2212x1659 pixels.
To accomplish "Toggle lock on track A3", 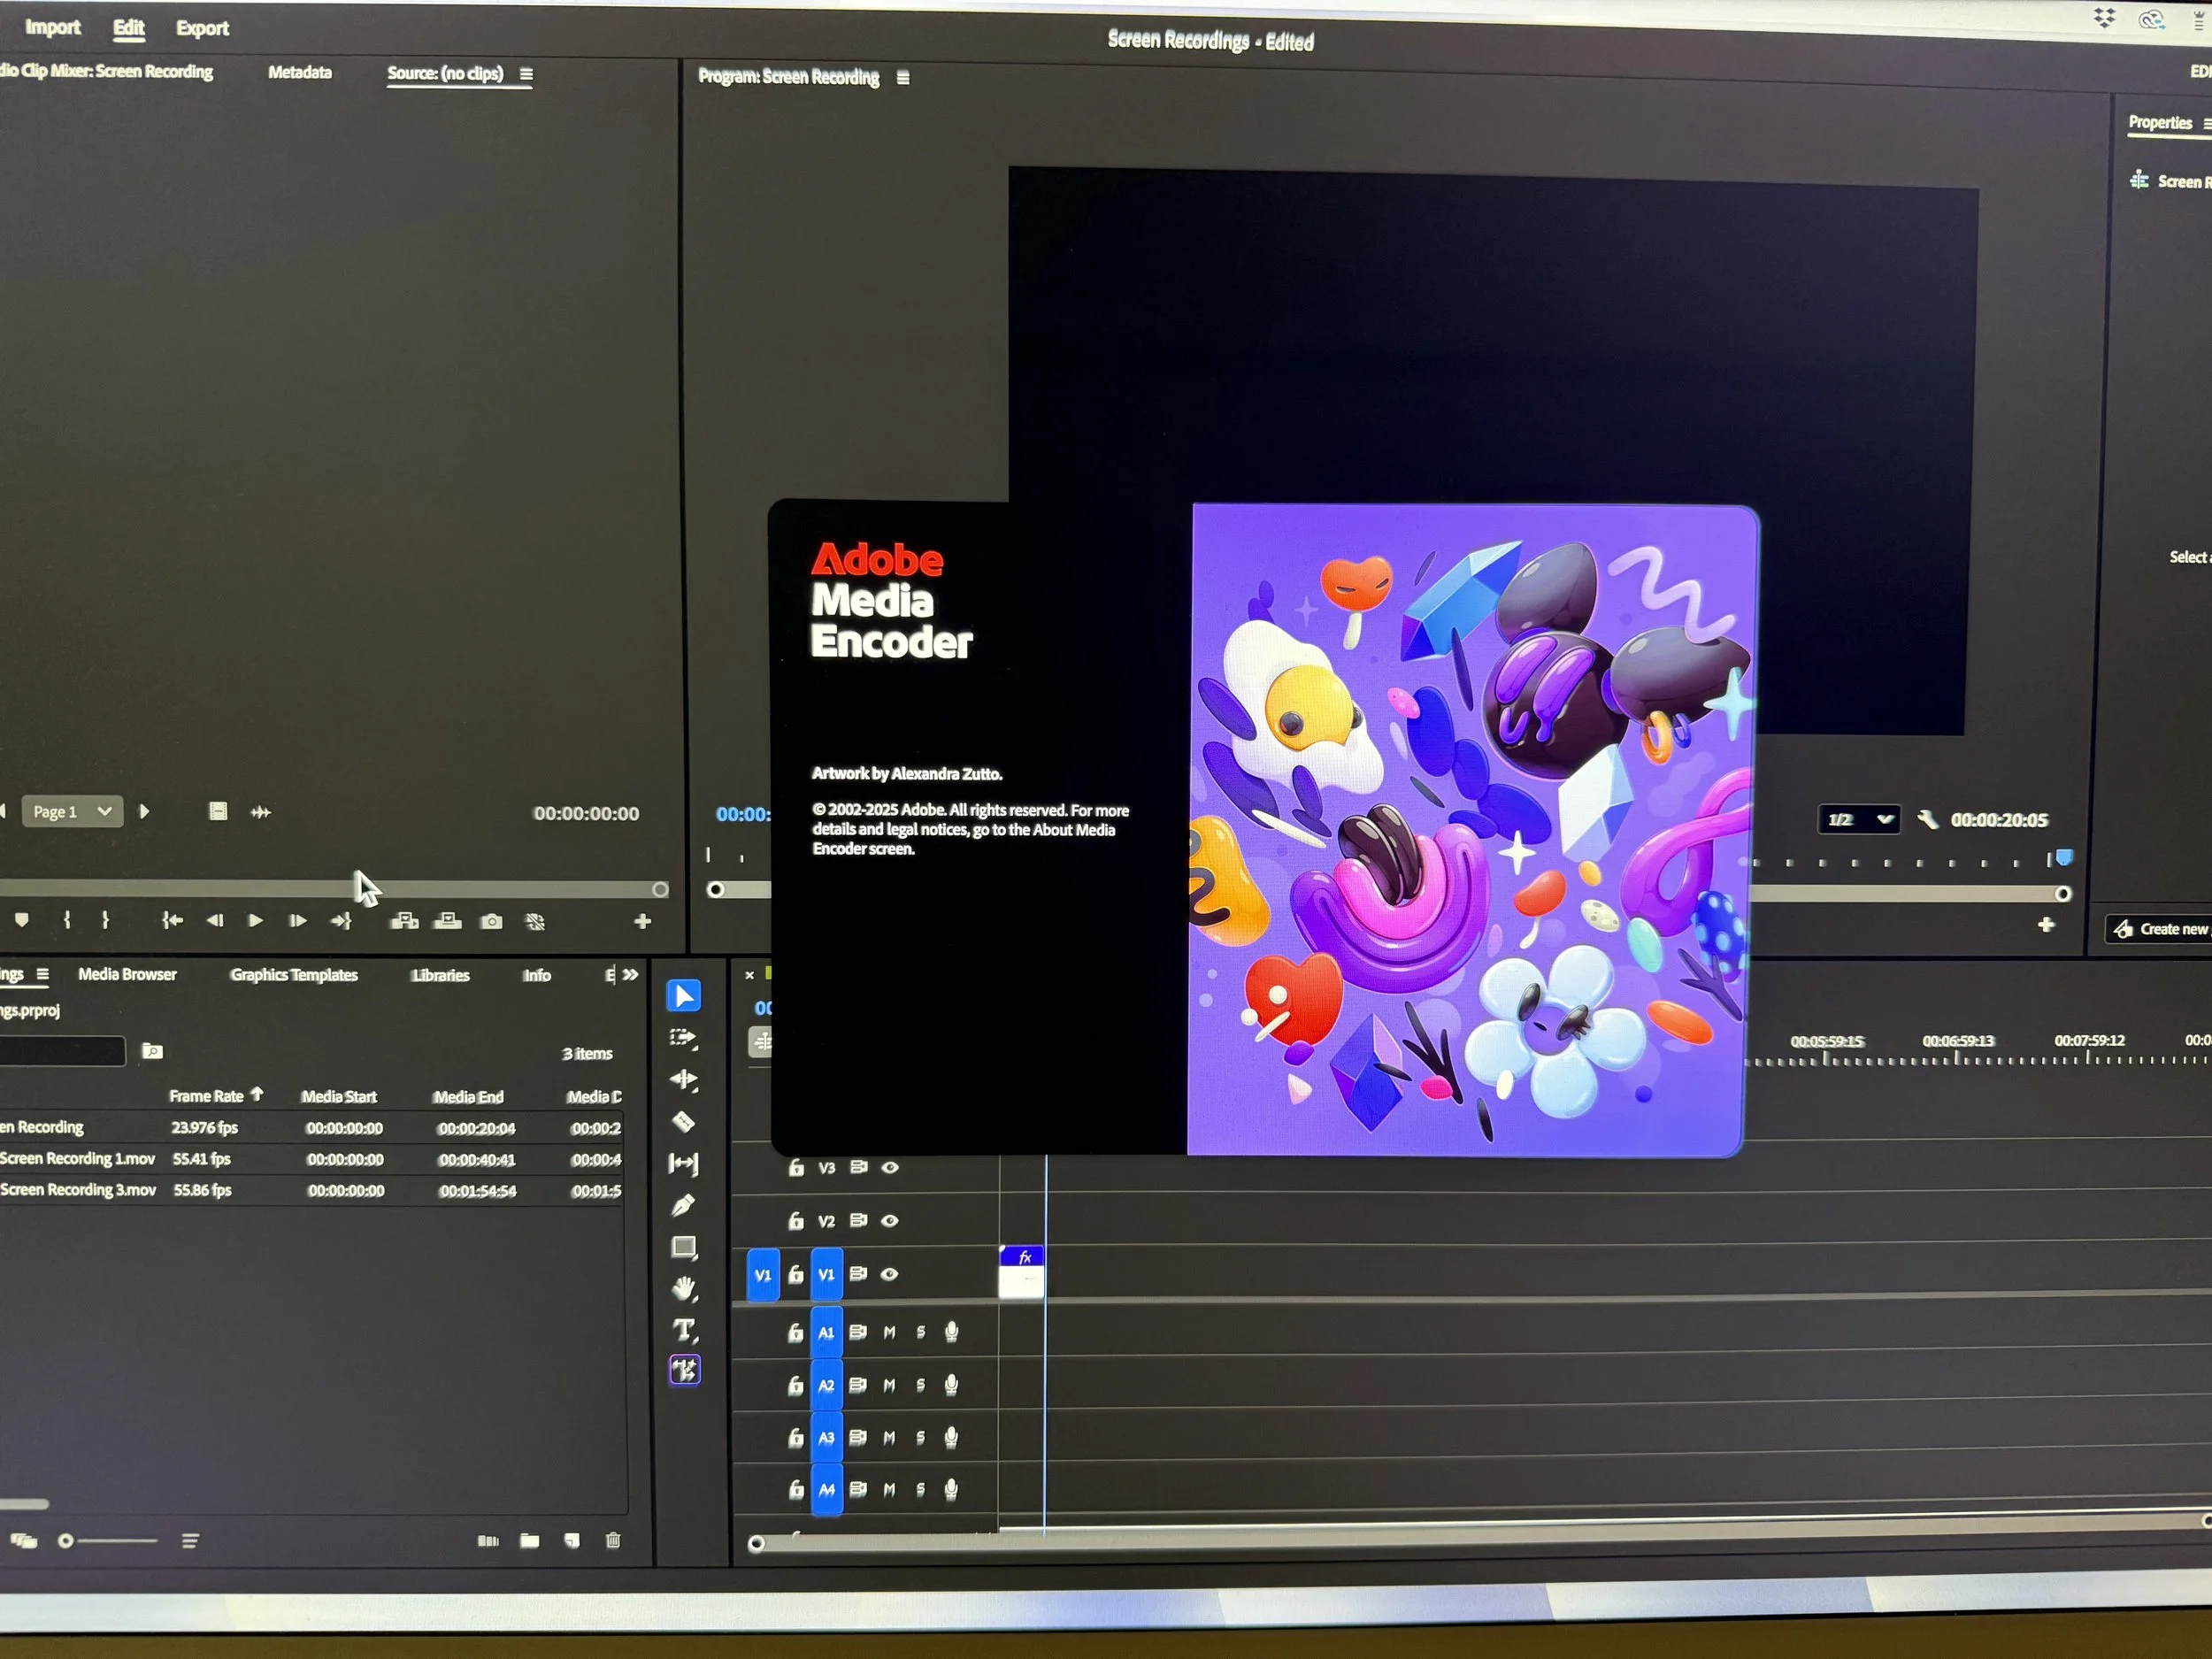I will coord(796,1438).
